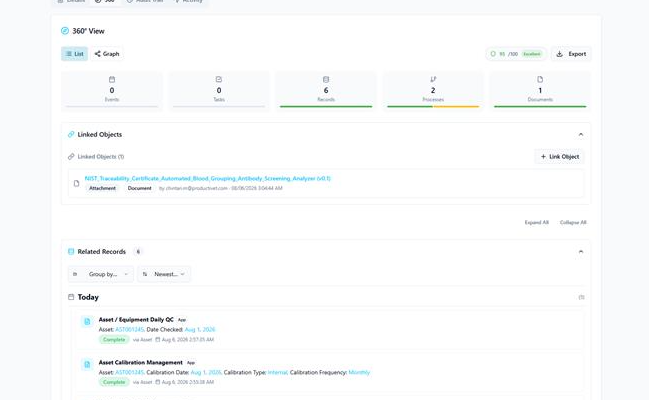Click Collapse All

tap(573, 222)
